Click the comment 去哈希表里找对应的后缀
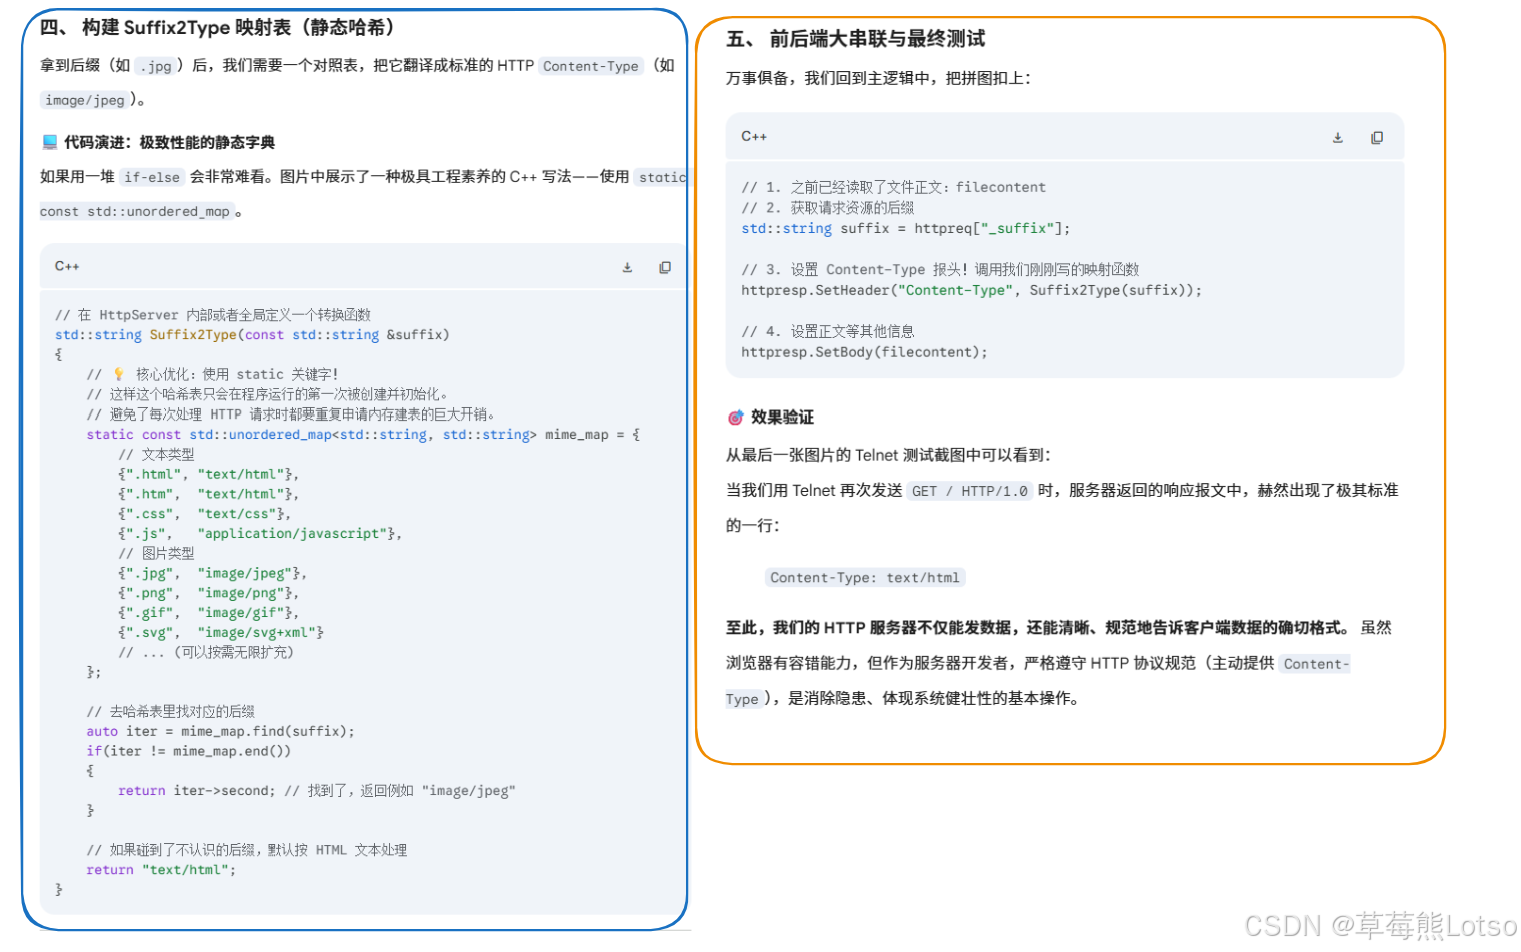 click(x=170, y=712)
